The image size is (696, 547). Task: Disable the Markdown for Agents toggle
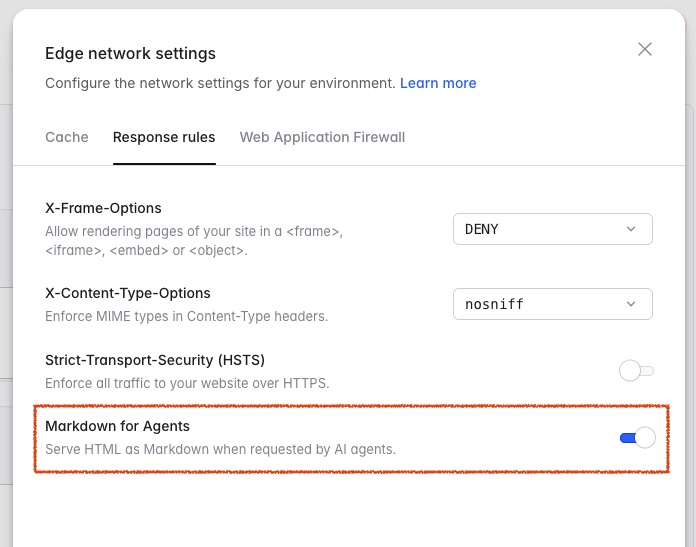637,437
